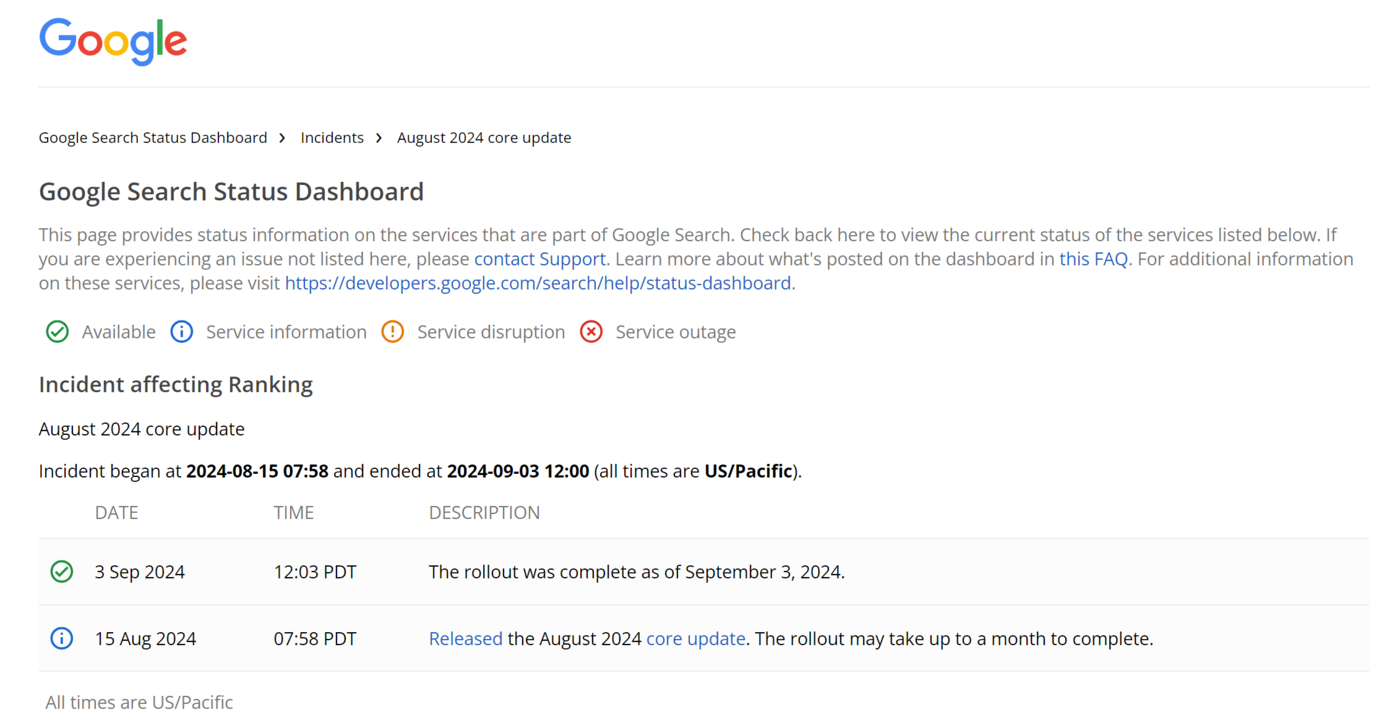Viewport: 1400px width, 720px height.
Task: Click the DATE column header
Action: (116, 513)
